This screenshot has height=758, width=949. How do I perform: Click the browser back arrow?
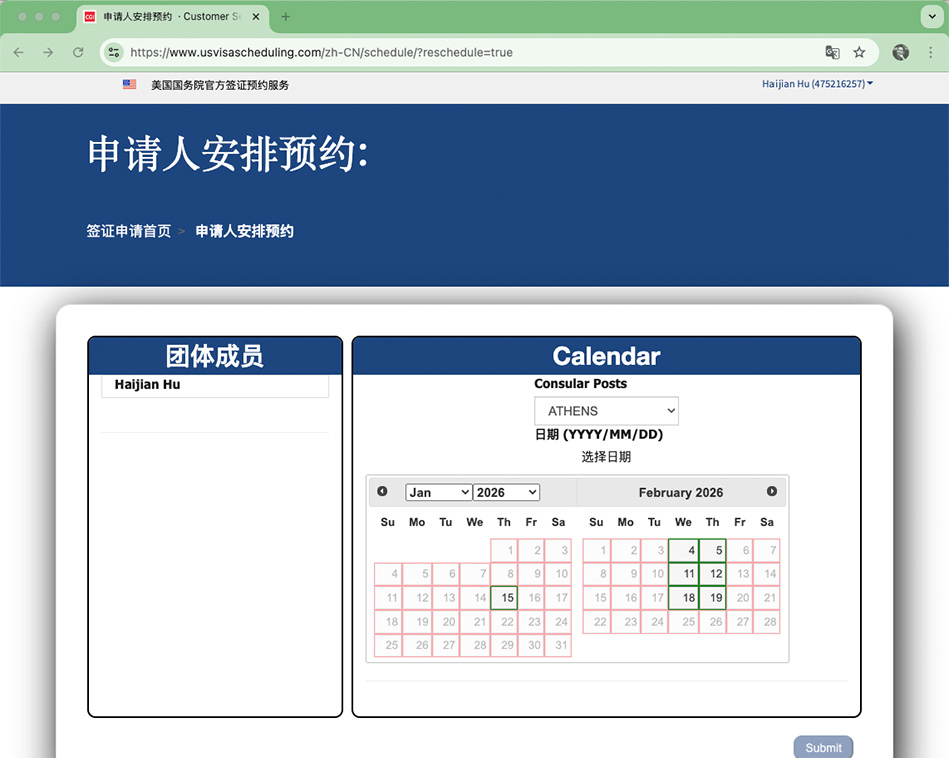[x=18, y=52]
